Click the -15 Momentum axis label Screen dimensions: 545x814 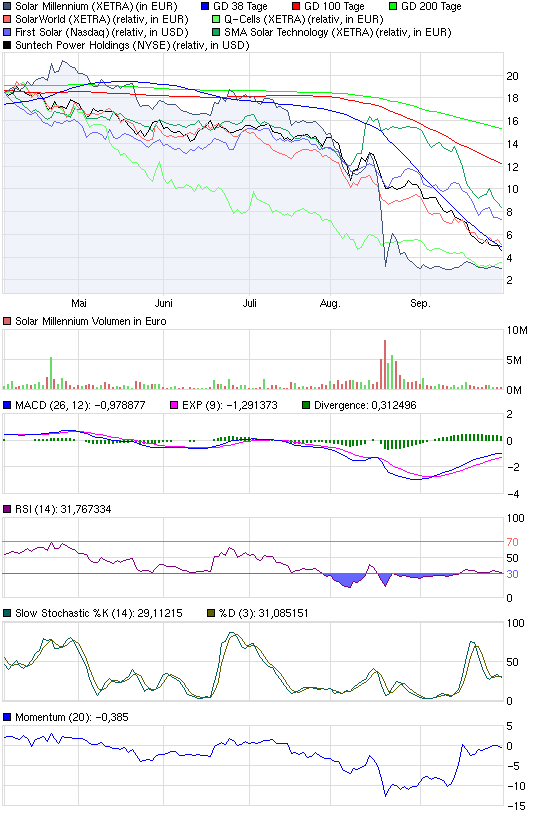[x=516, y=806]
